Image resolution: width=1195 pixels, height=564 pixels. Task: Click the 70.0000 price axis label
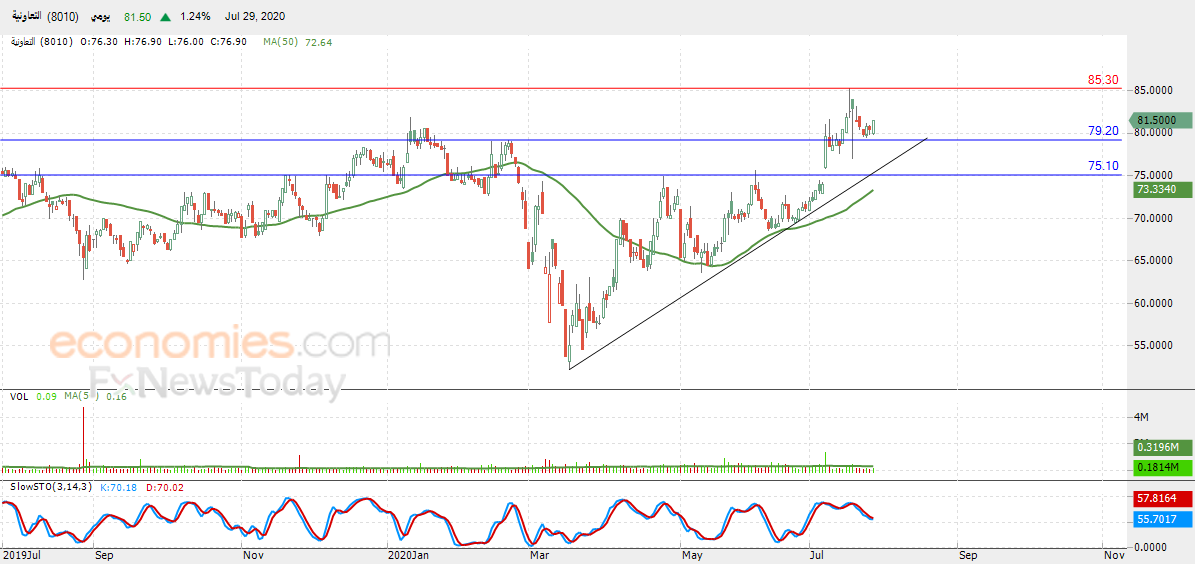coord(1153,218)
